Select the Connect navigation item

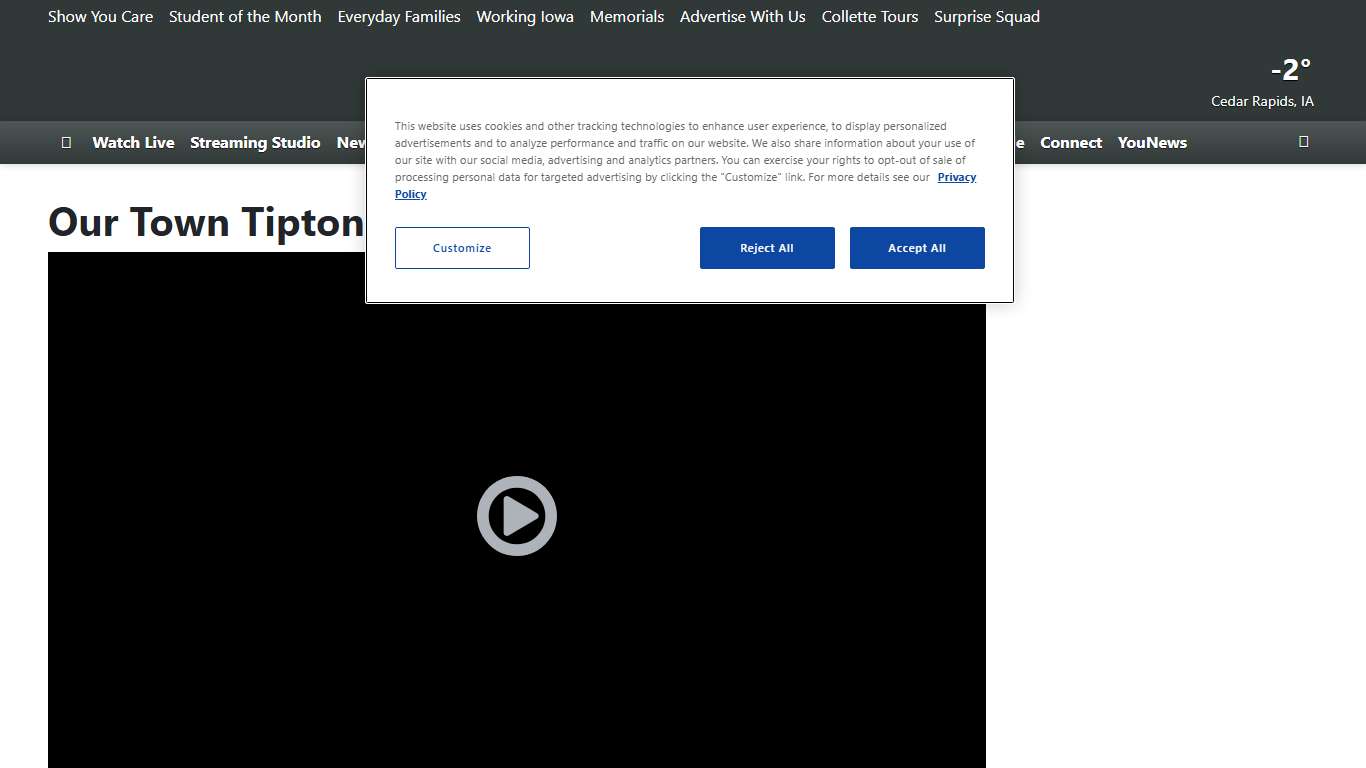1070,142
